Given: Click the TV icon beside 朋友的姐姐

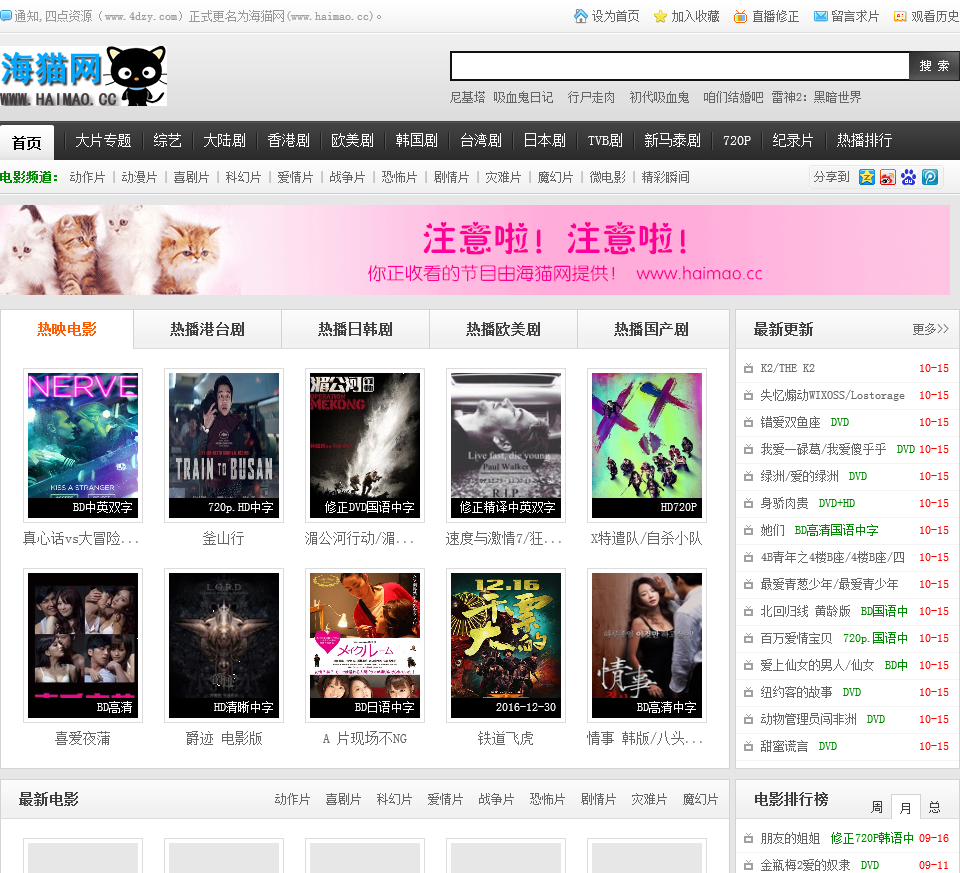Looking at the screenshot, I should point(748,838).
